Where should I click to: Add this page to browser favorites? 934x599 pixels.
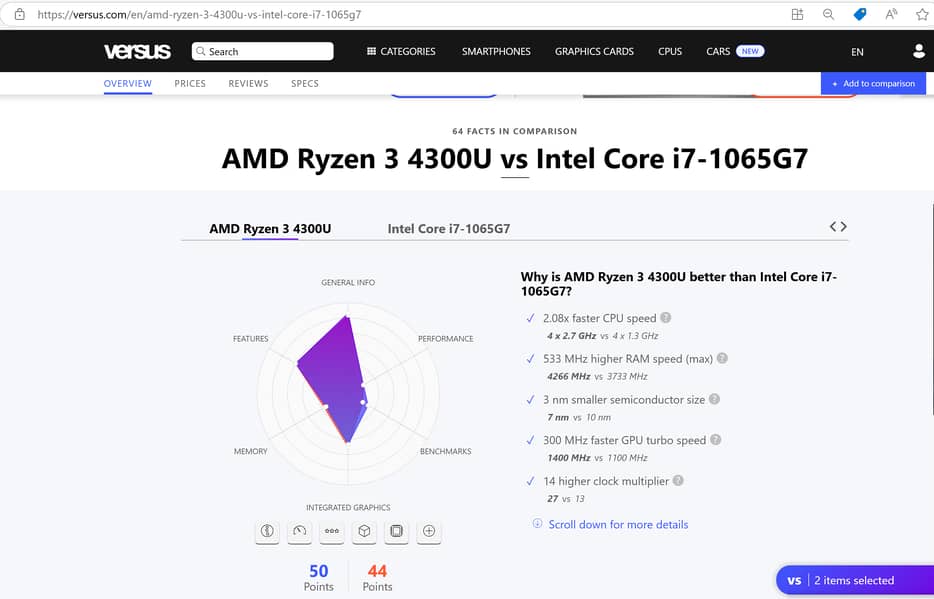pos(922,14)
